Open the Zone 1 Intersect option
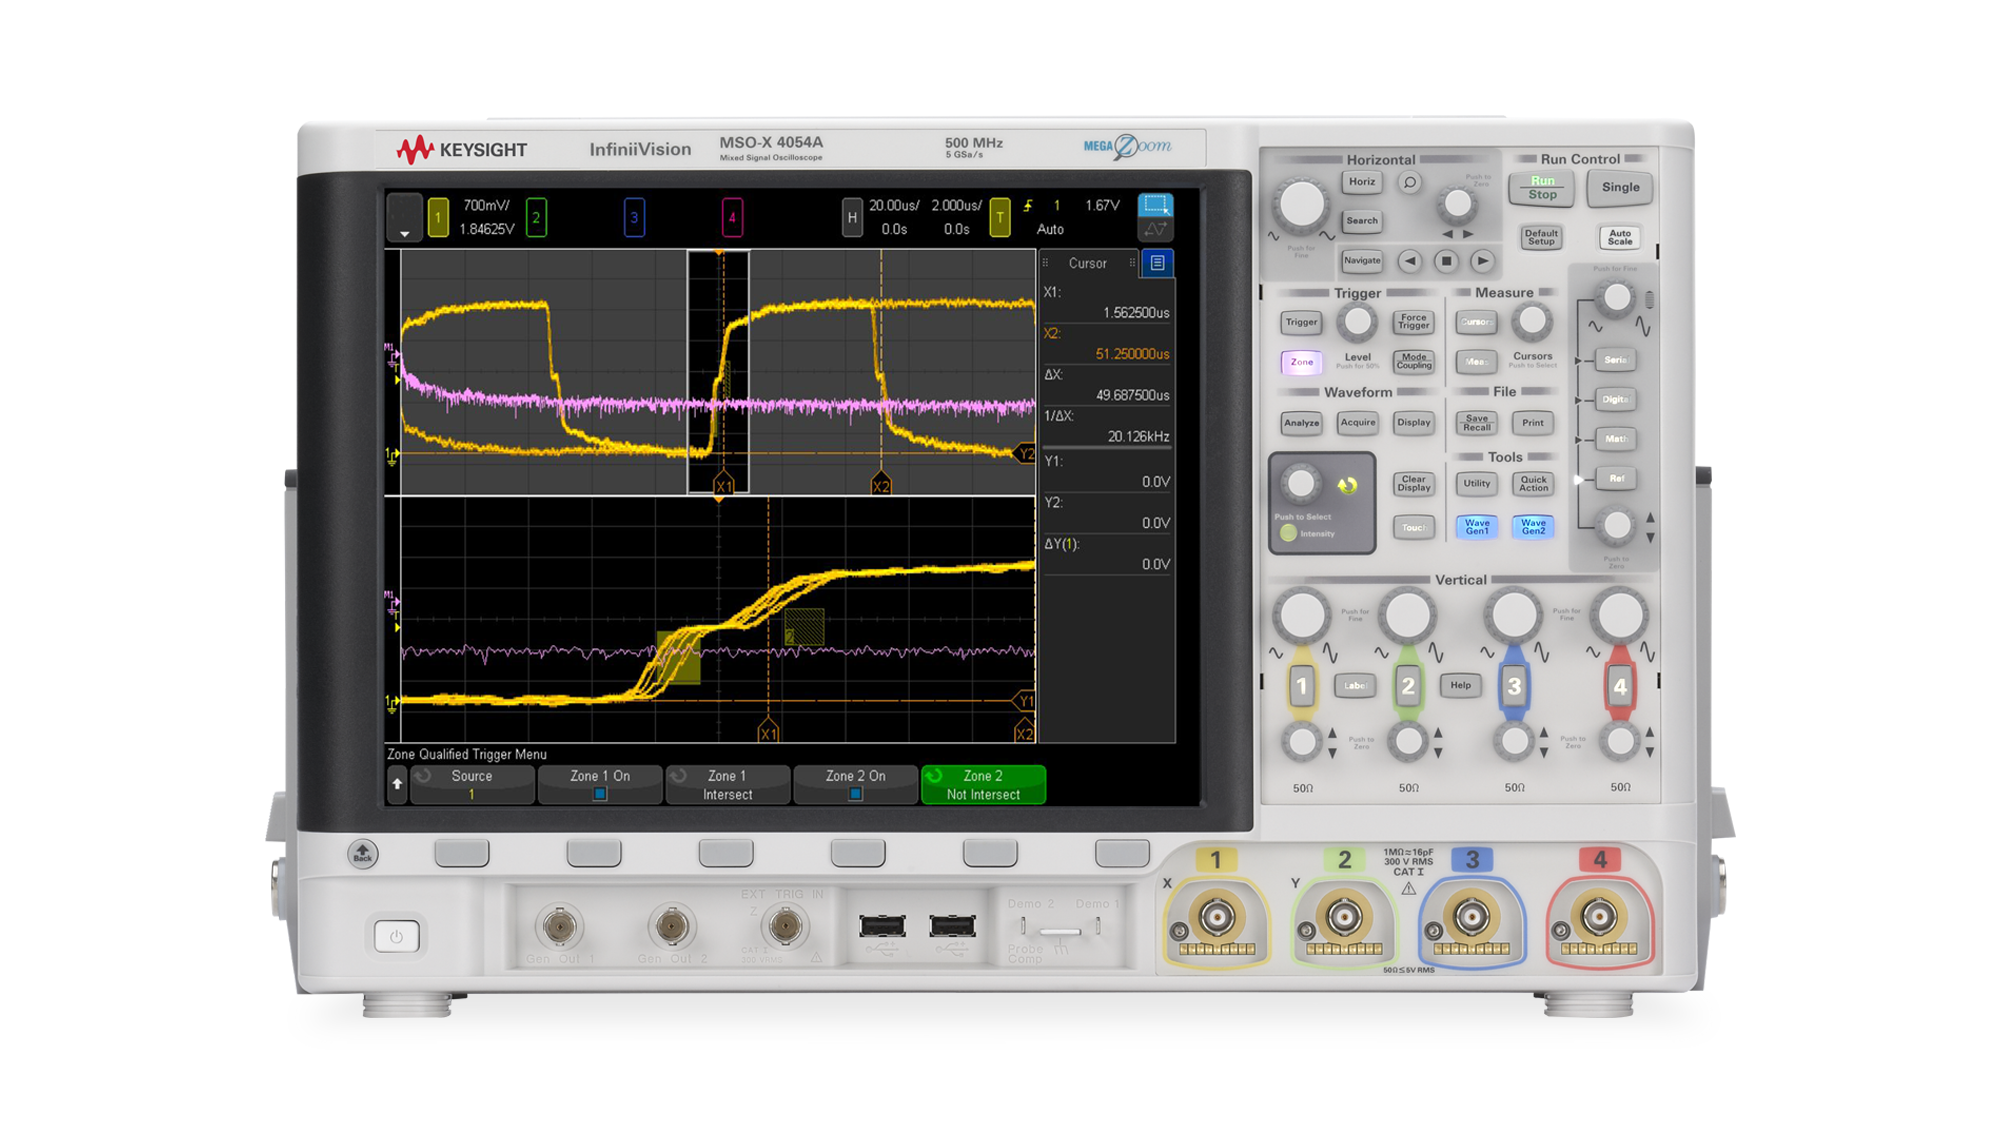This screenshot has height=1125, width=2000. 727,785
